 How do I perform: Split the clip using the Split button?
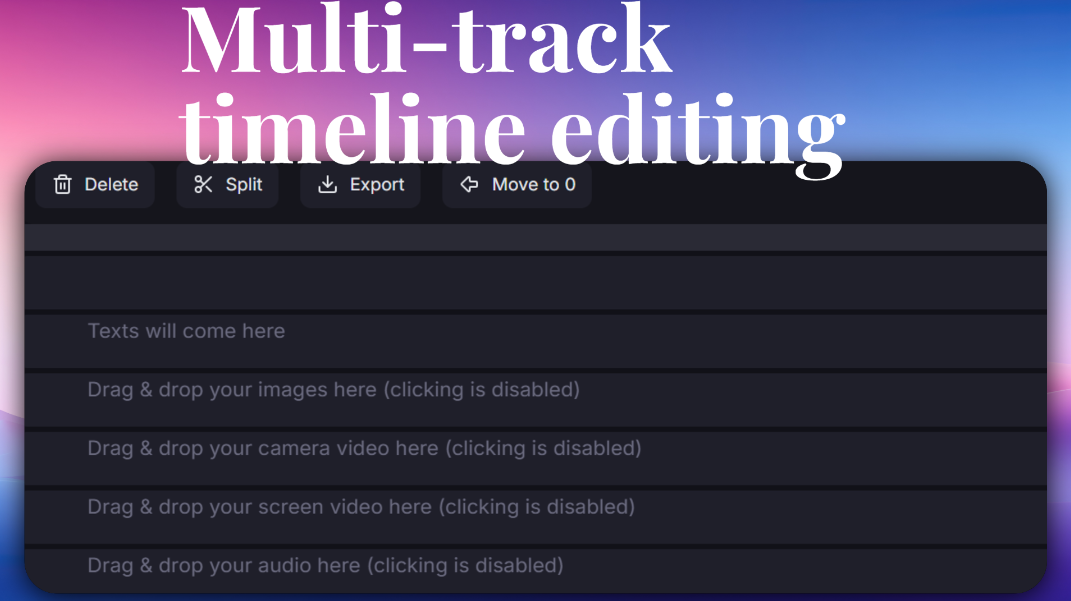tap(227, 184)
